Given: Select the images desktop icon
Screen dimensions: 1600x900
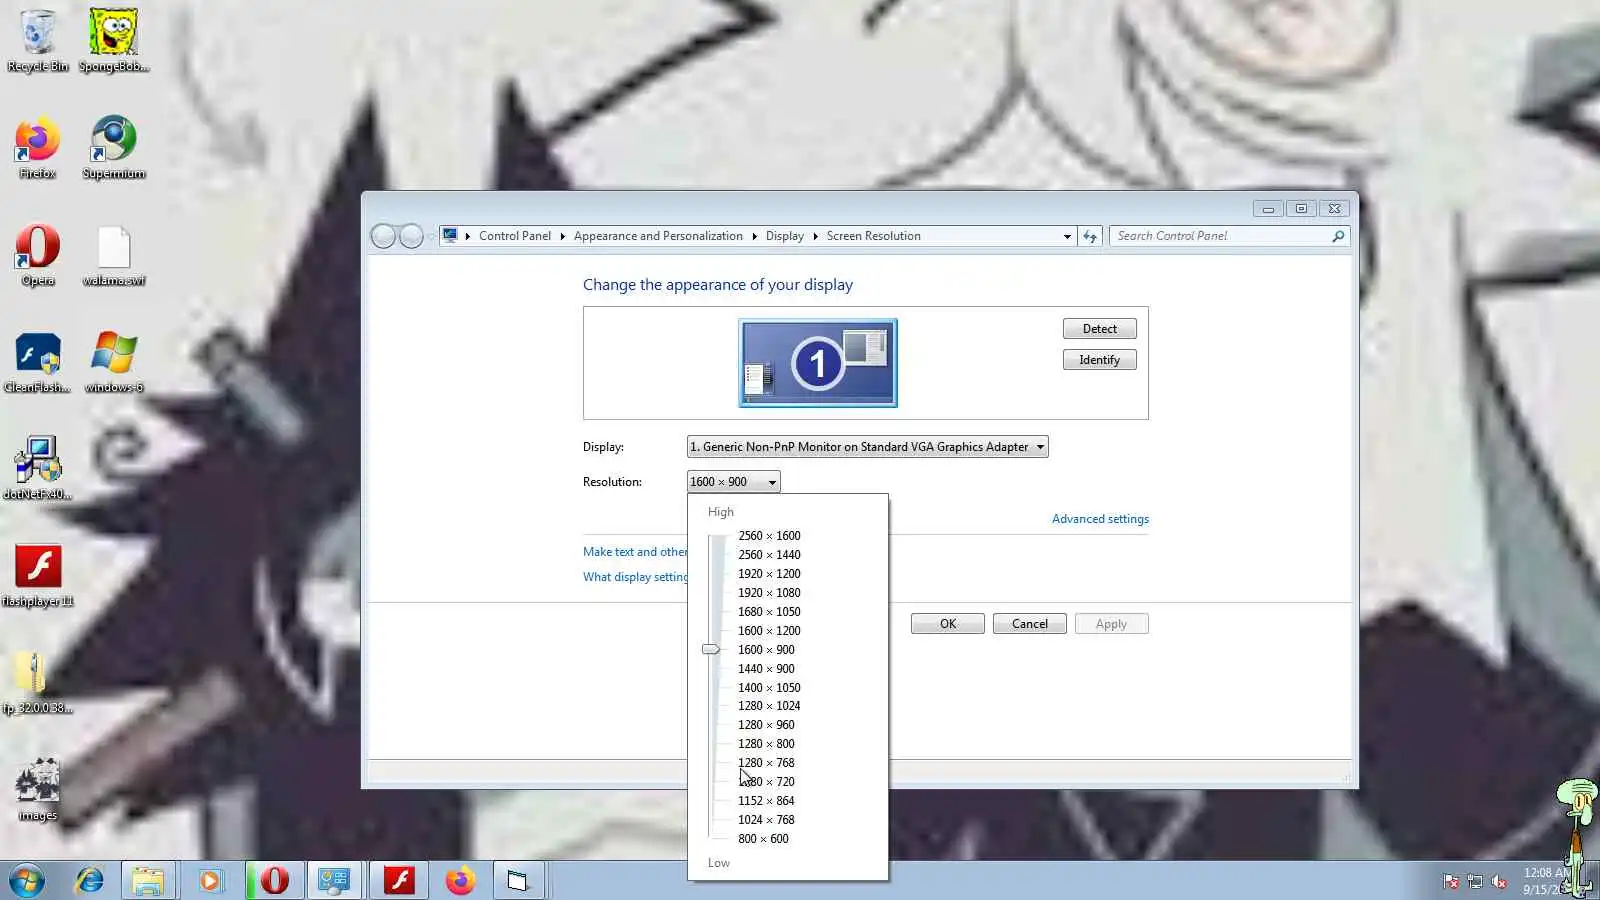Looking at the screenshot, I should tap(38, 790).
